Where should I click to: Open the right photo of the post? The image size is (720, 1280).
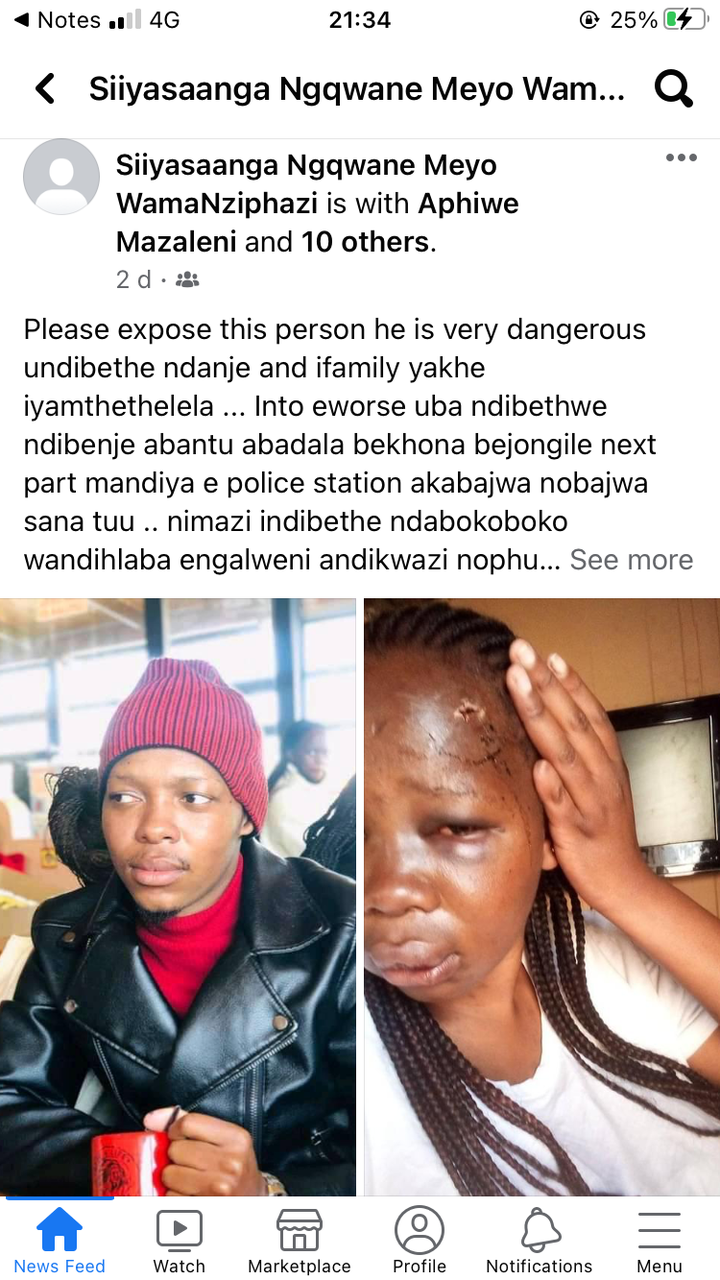(x=542, y=897)
